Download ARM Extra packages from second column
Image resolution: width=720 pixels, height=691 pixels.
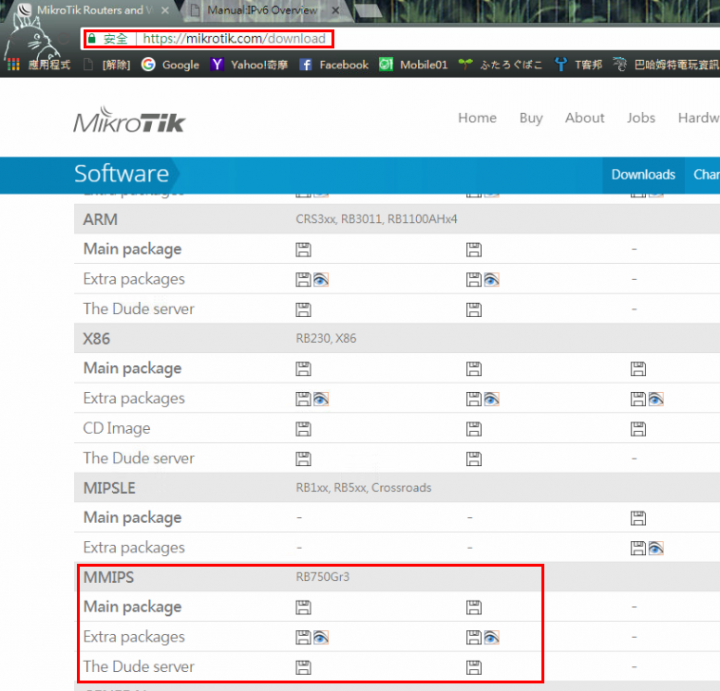click(474, 280)
